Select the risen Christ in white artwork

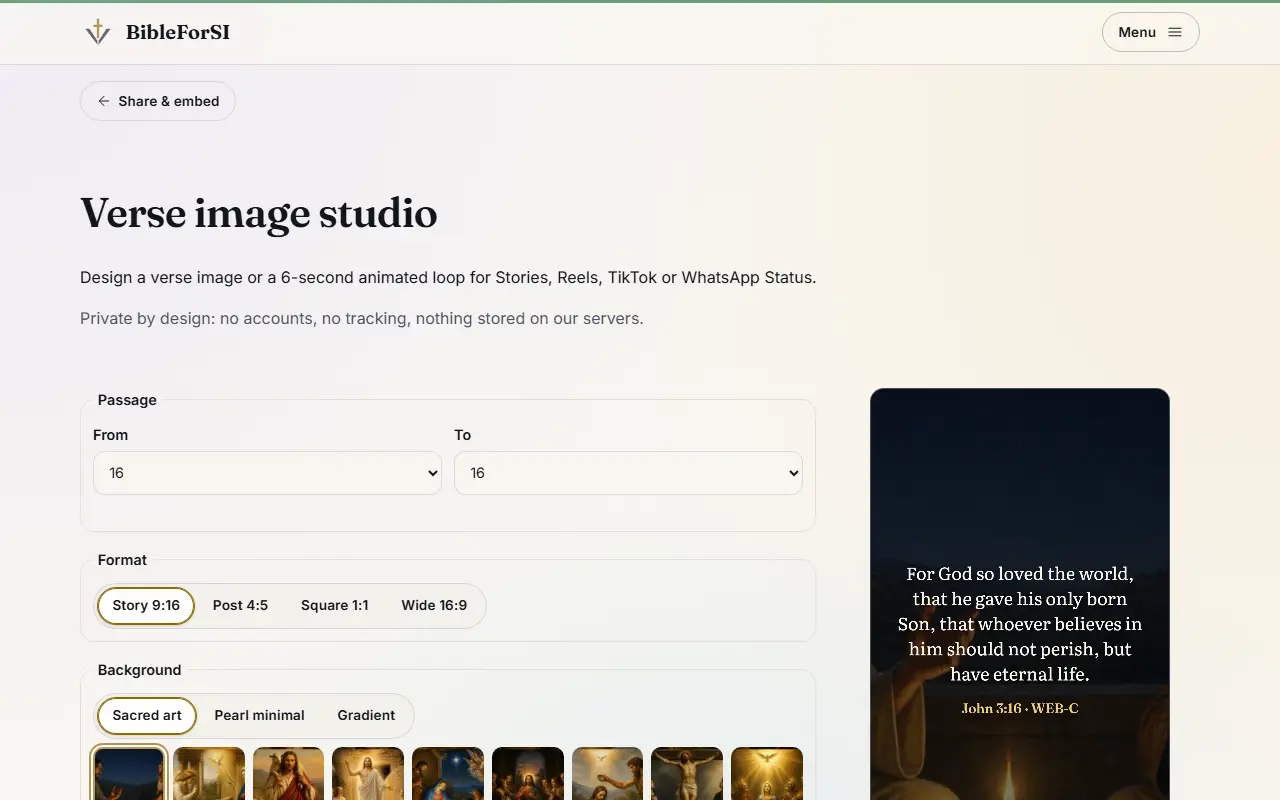point(368,774)
